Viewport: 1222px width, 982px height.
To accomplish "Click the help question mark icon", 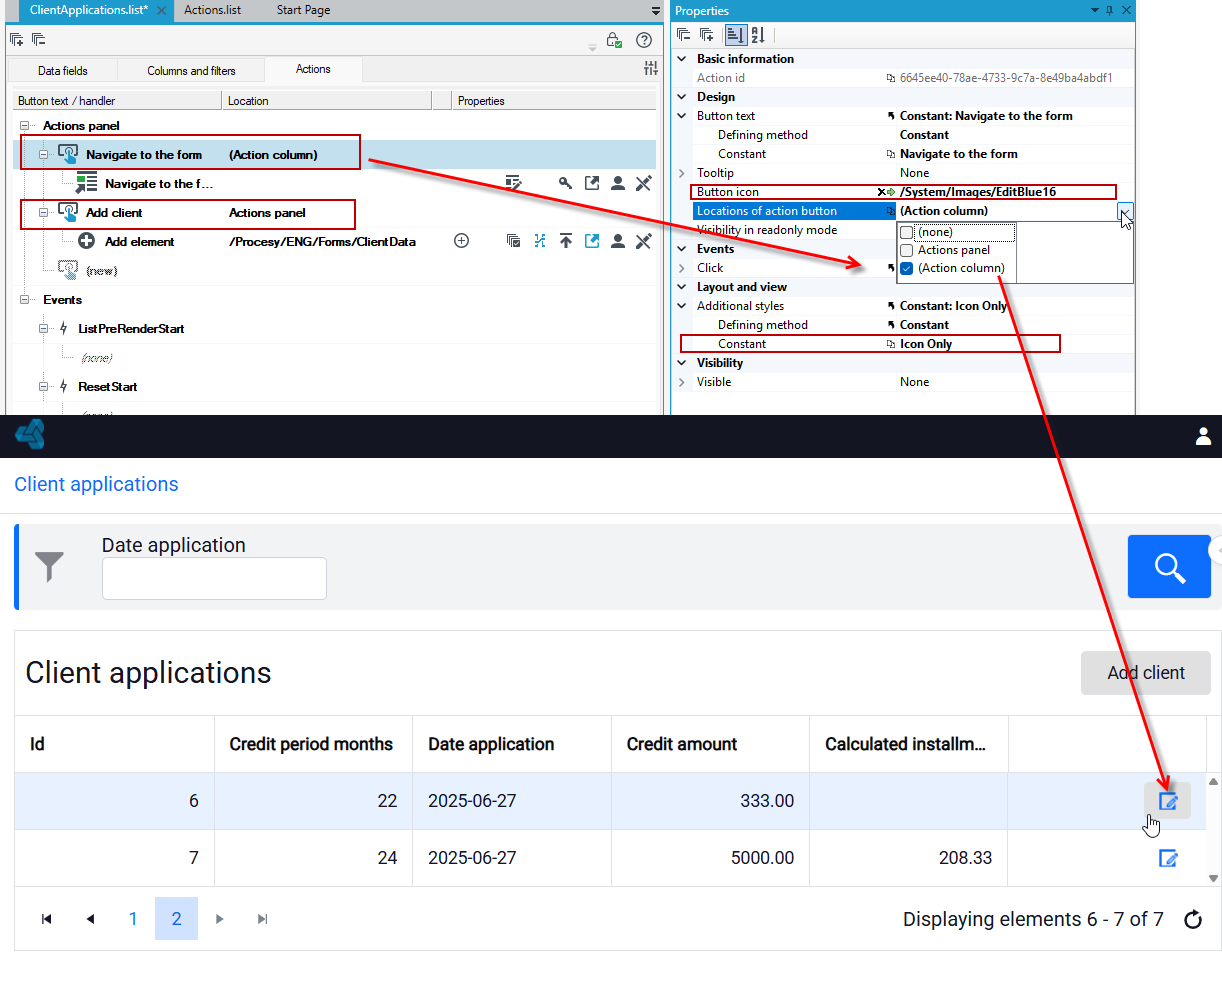I will 644,40.
